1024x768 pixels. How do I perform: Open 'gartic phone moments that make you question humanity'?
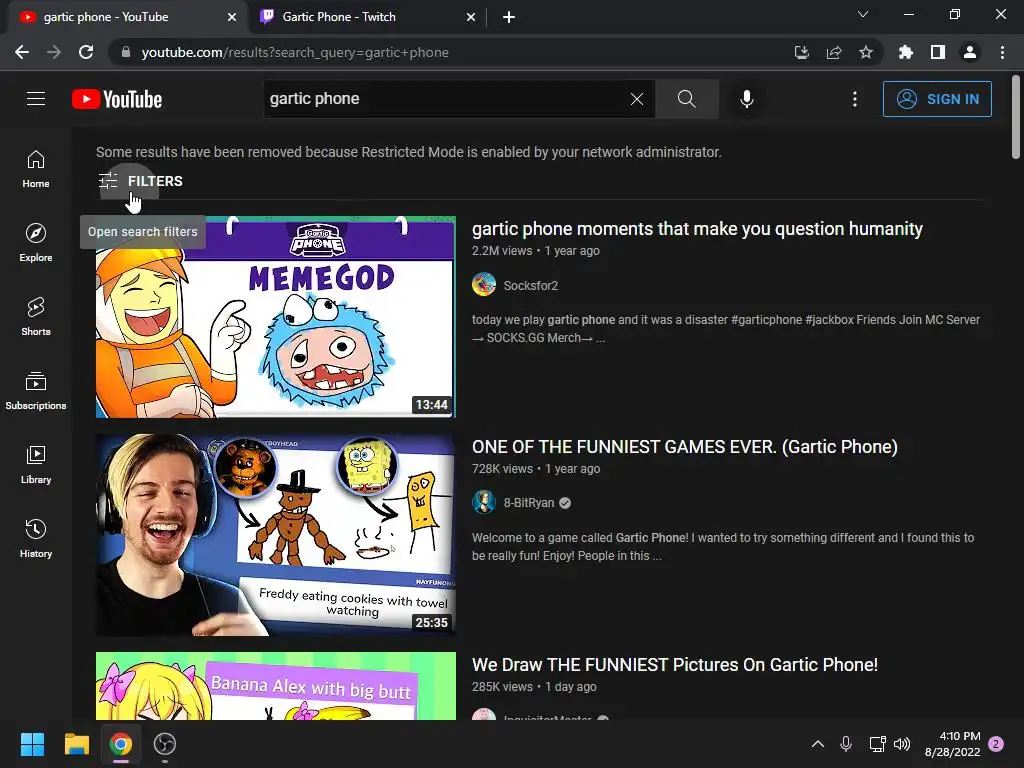click(x=697, y=229)
